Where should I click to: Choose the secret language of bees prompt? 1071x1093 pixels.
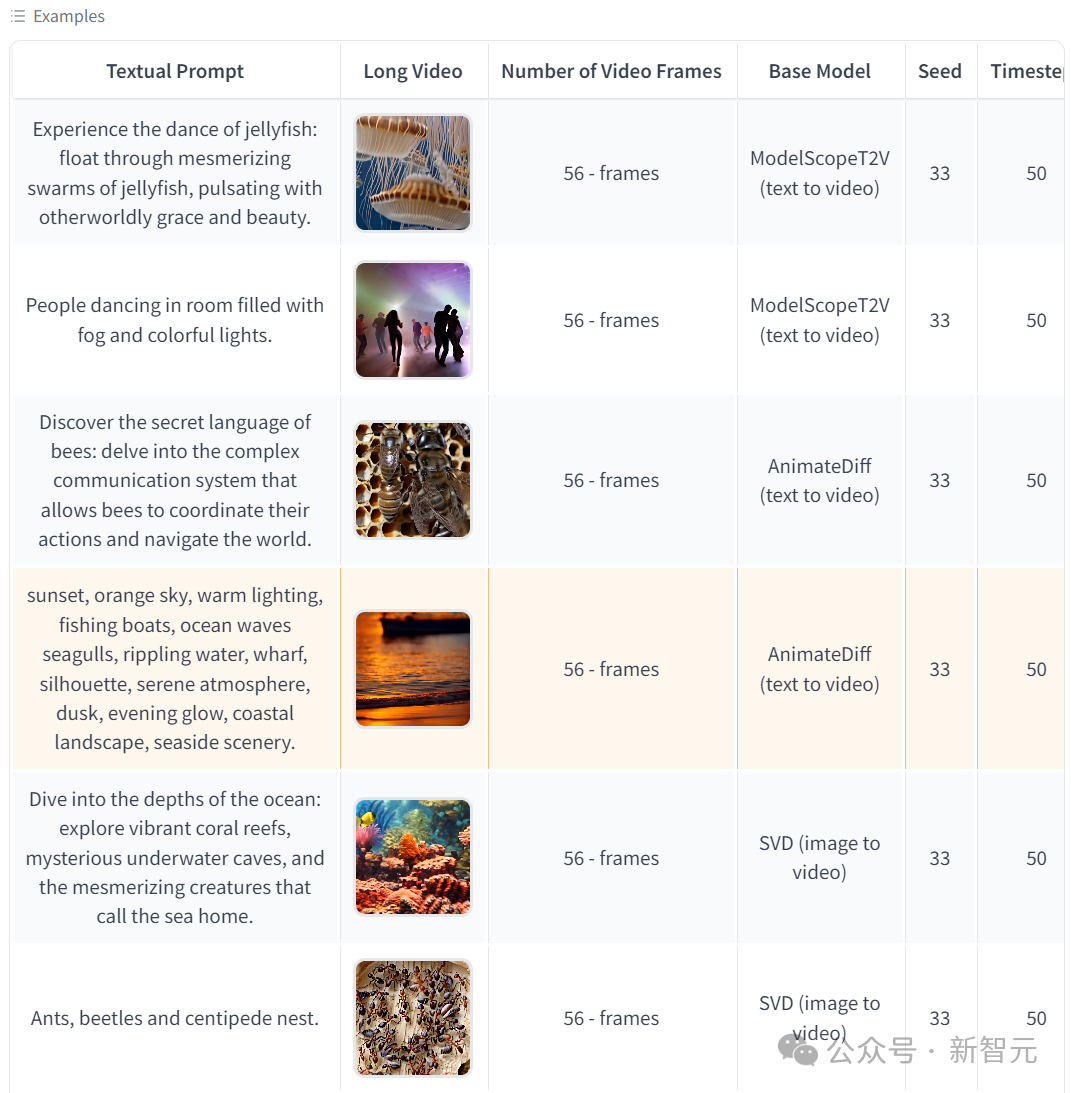click(175, 480)
